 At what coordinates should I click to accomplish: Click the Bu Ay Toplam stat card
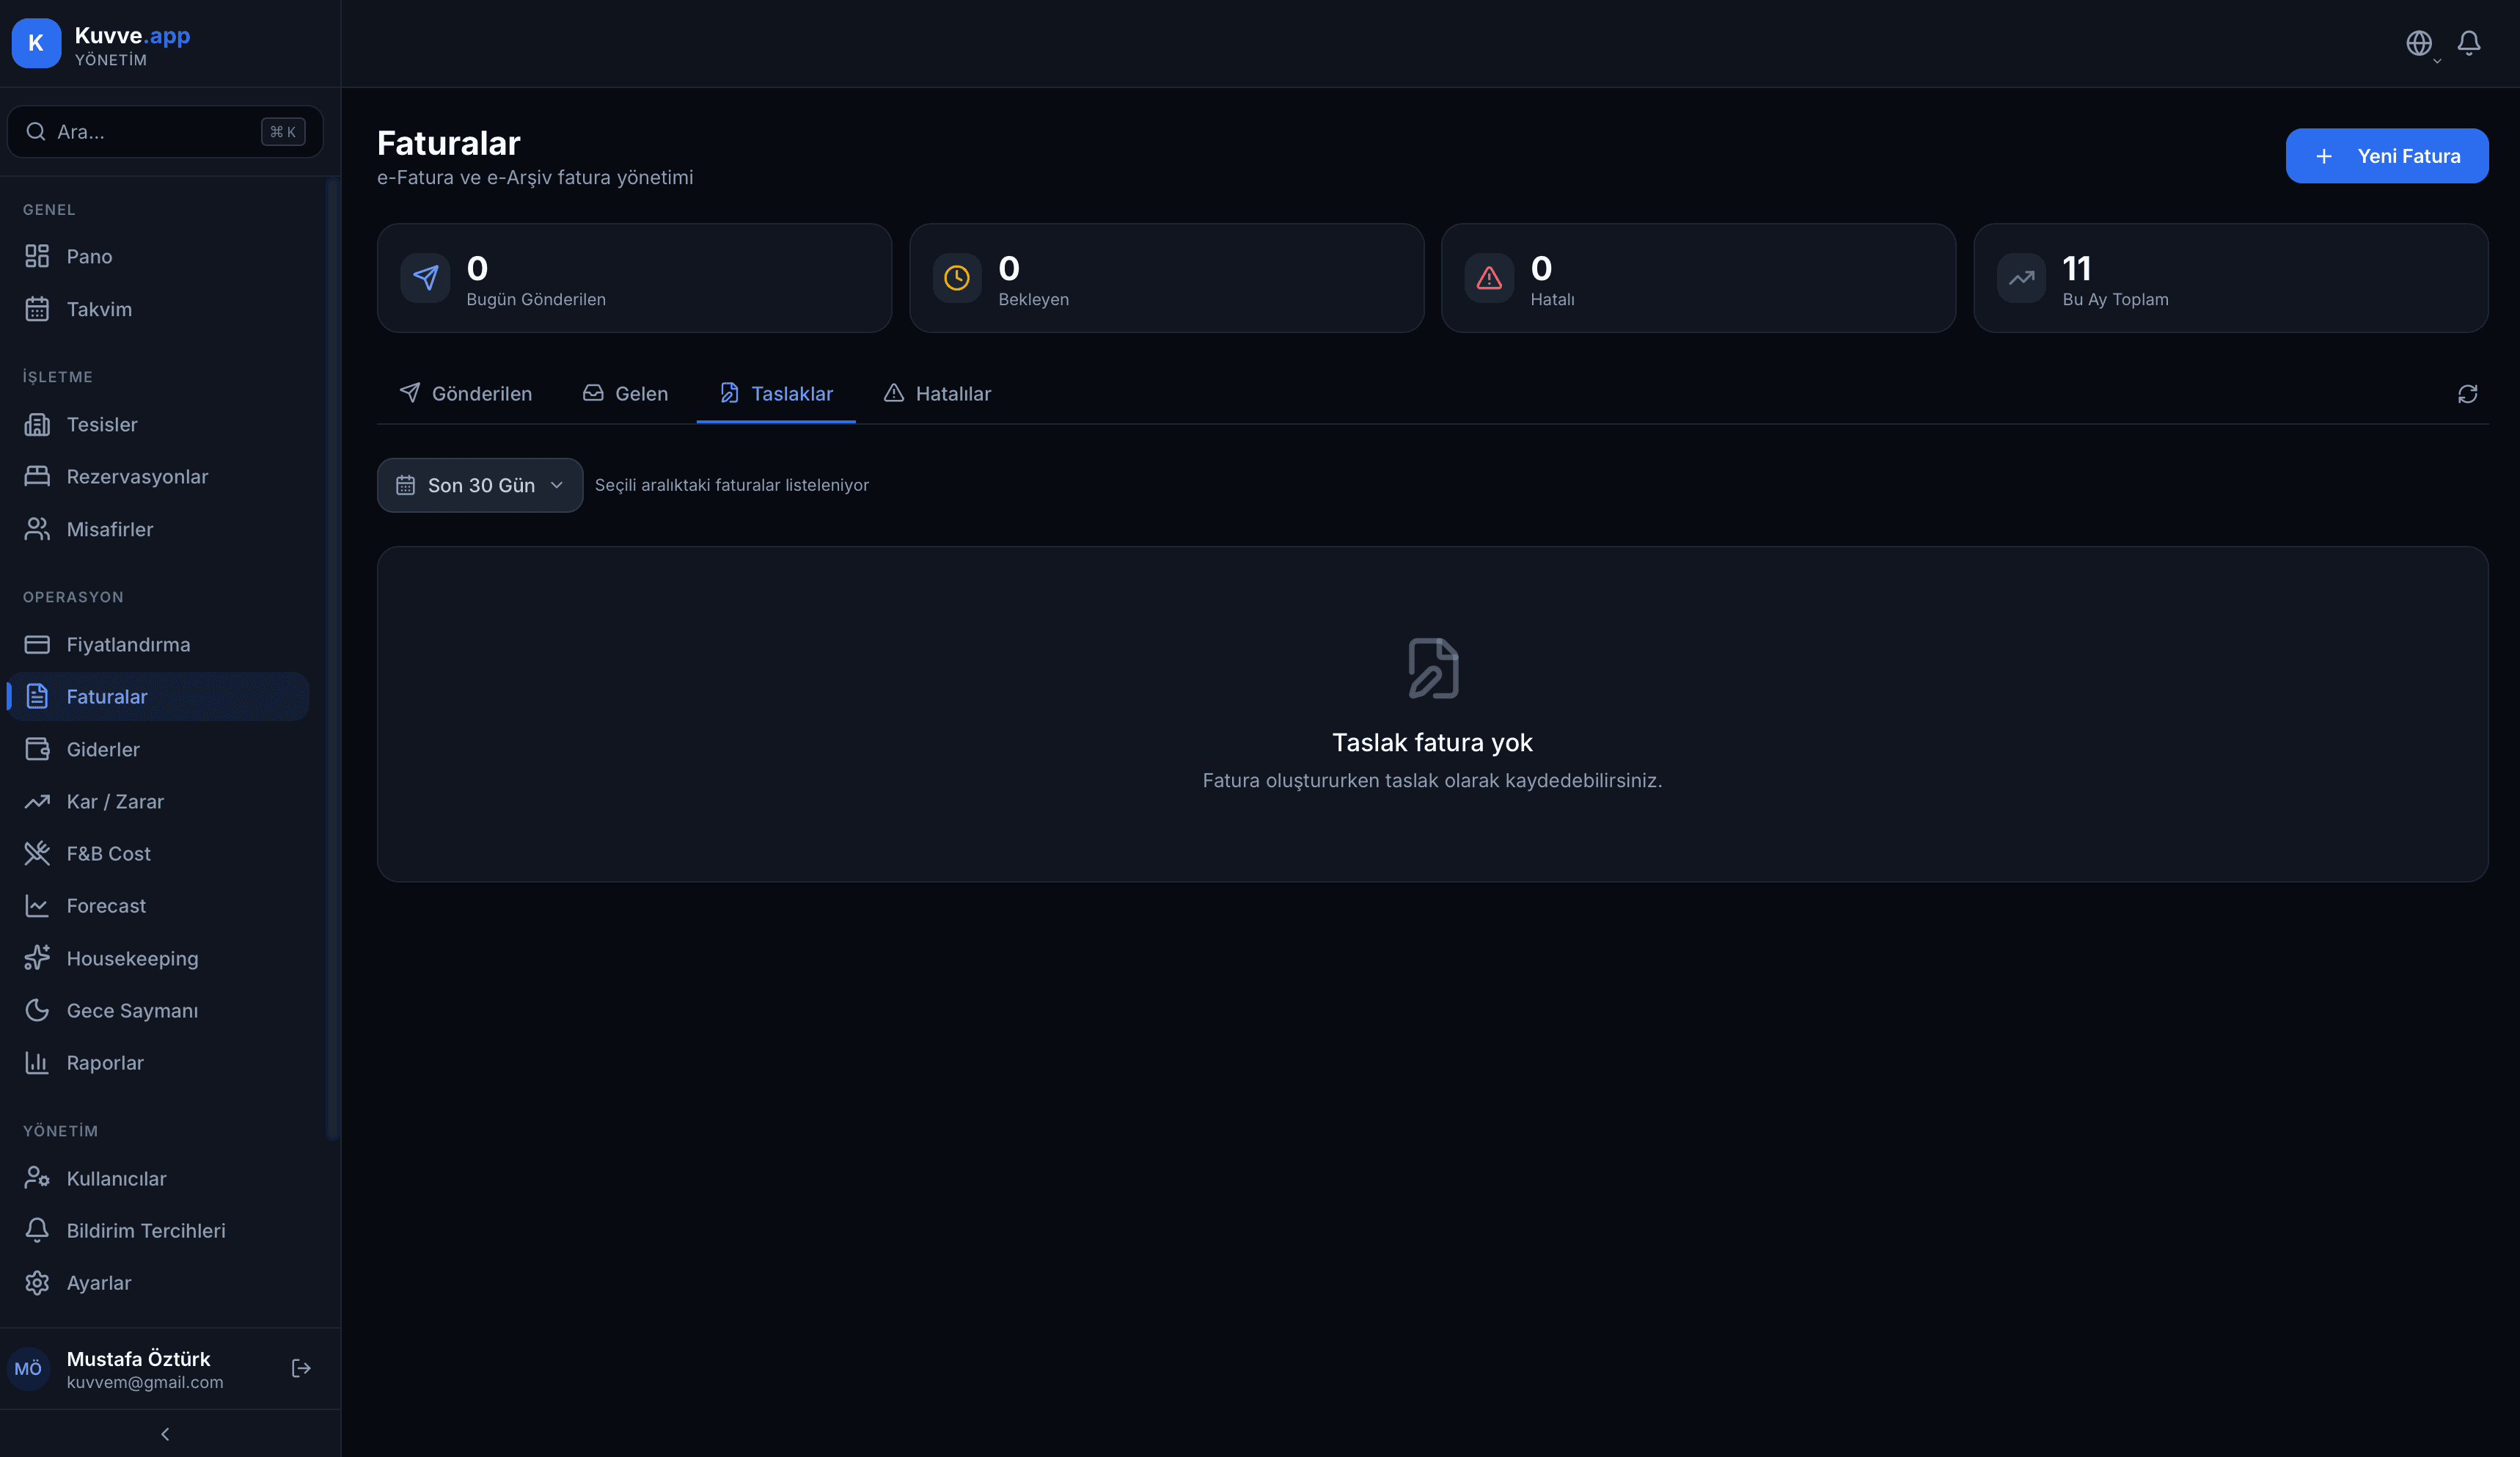coord(2231,278)
